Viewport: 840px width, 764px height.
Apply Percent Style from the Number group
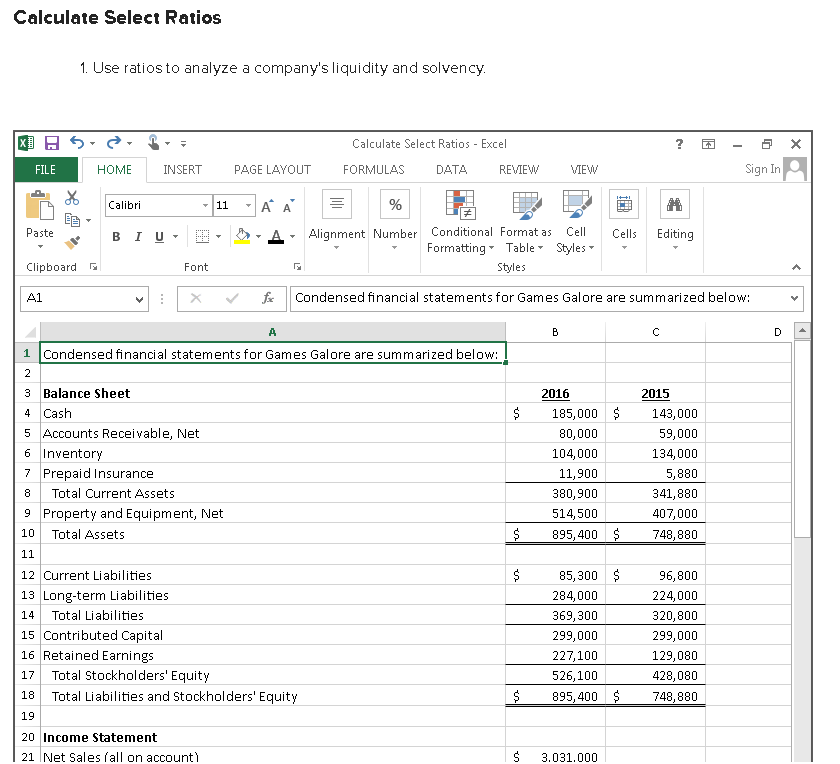pos(394,204)
